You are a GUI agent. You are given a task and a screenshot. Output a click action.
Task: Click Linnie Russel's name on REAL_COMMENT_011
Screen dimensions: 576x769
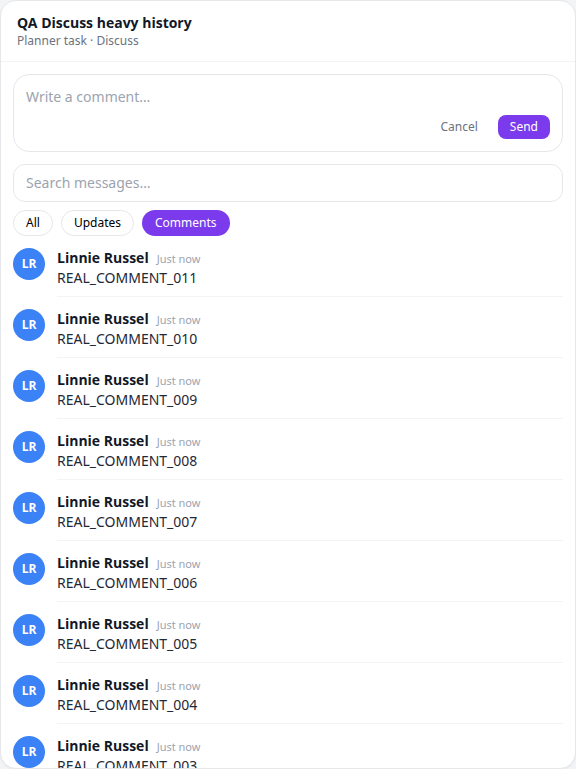103,258
